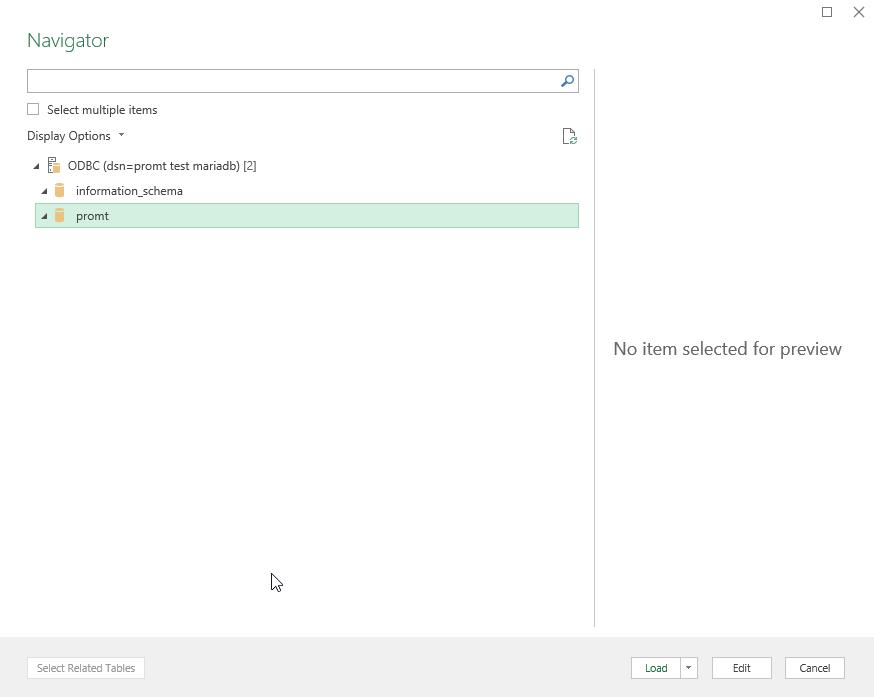The width and height of the screenshot is (874, 697).
Task: Click the search magnifier icon
Action: pos(567,81)
